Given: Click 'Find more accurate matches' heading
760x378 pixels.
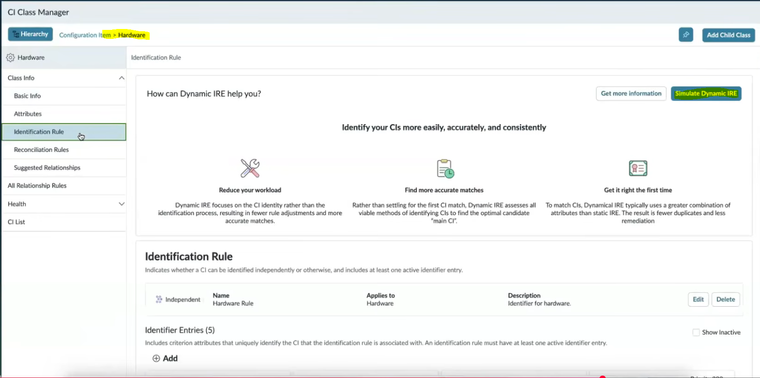Looking at the screenshot, I should [x=444, y=190].
